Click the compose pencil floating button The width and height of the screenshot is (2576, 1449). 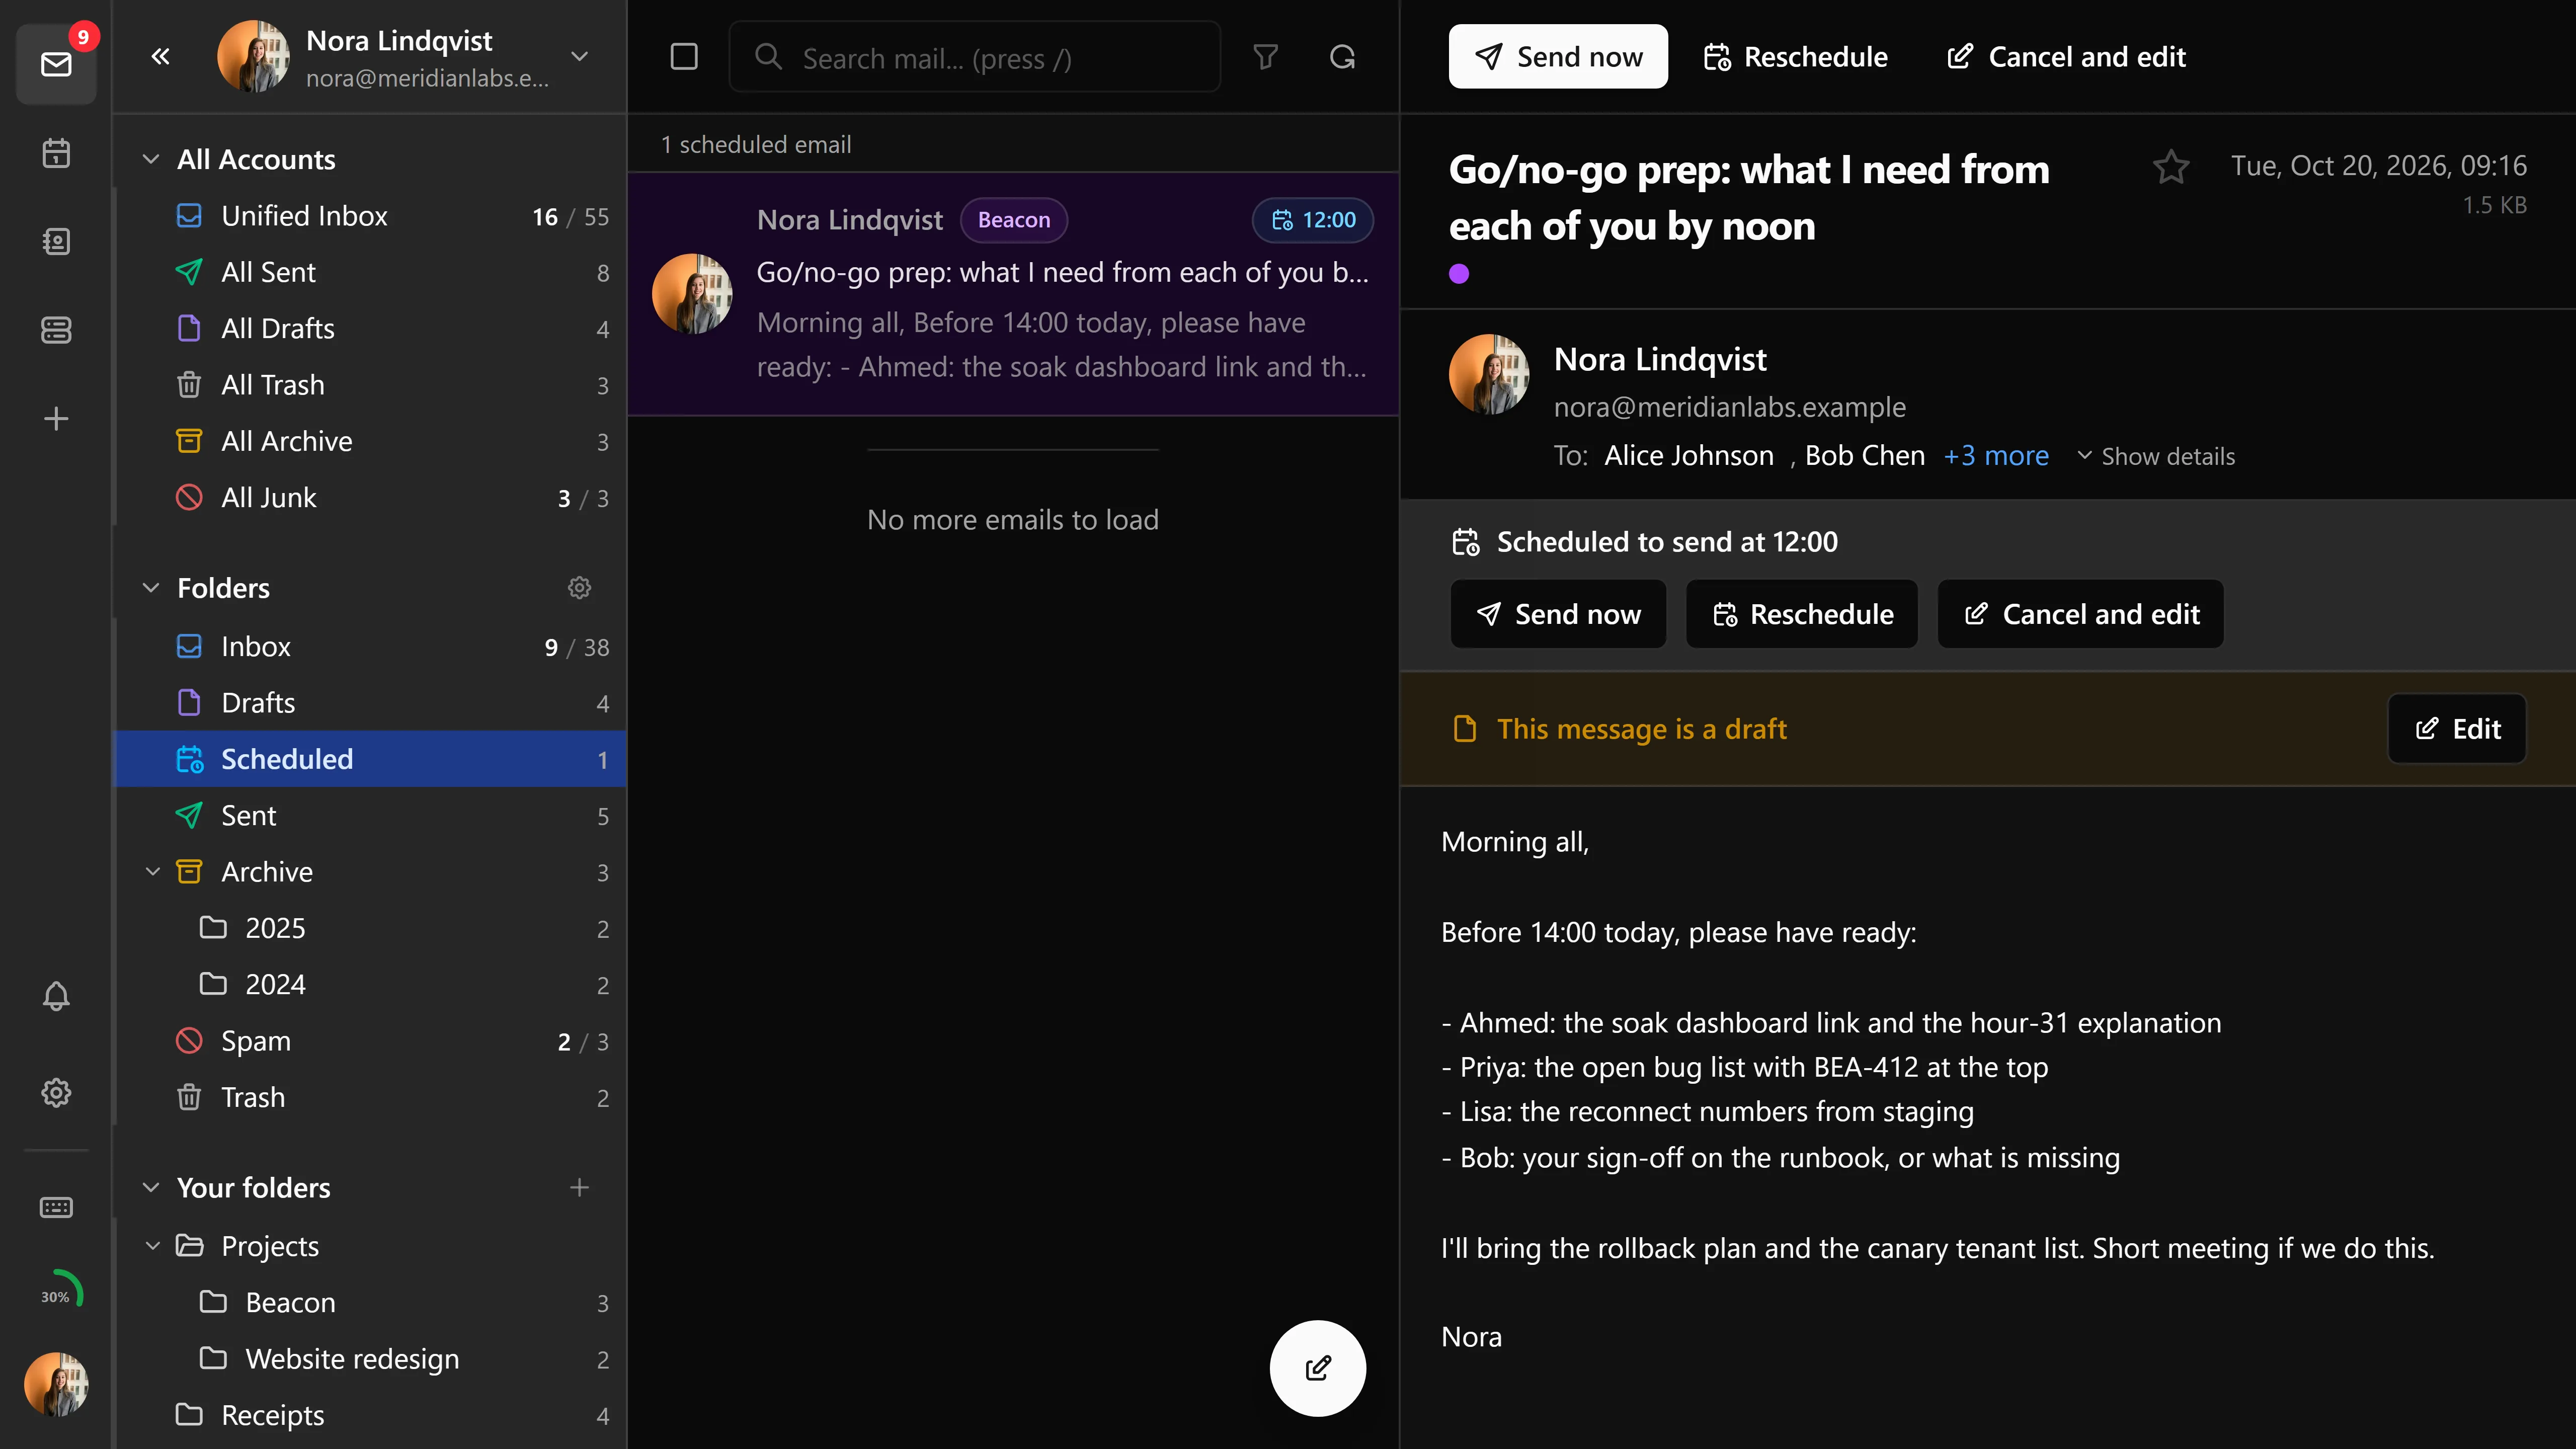pos(1318,1368)
